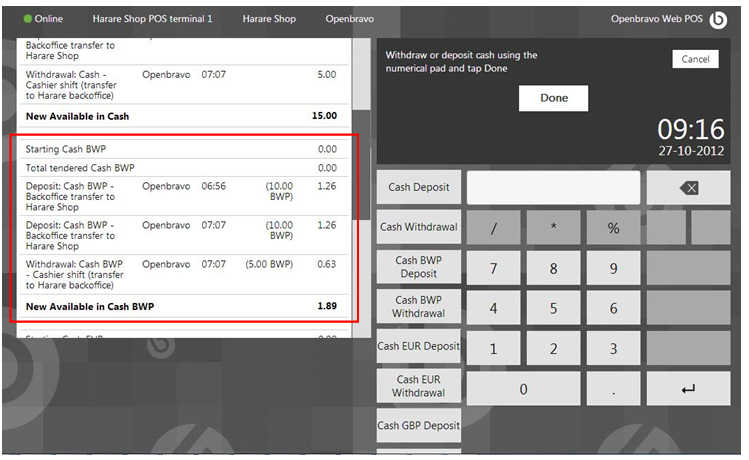Click the transactions list scrollbar thumb

pyautogui.click(x=361, y=165)
